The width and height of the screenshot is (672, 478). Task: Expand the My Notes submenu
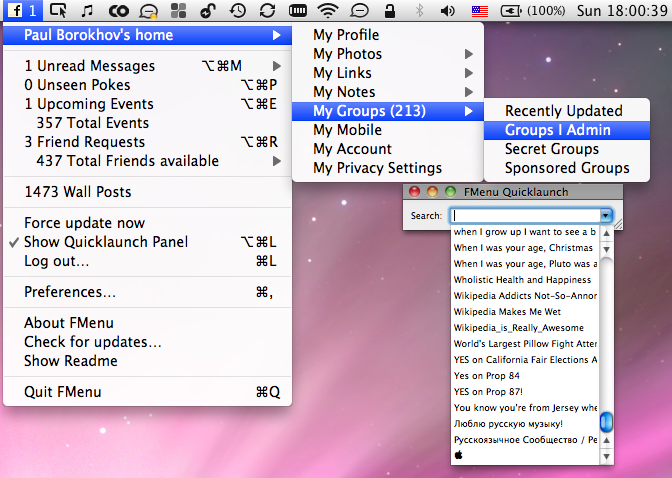388,92
